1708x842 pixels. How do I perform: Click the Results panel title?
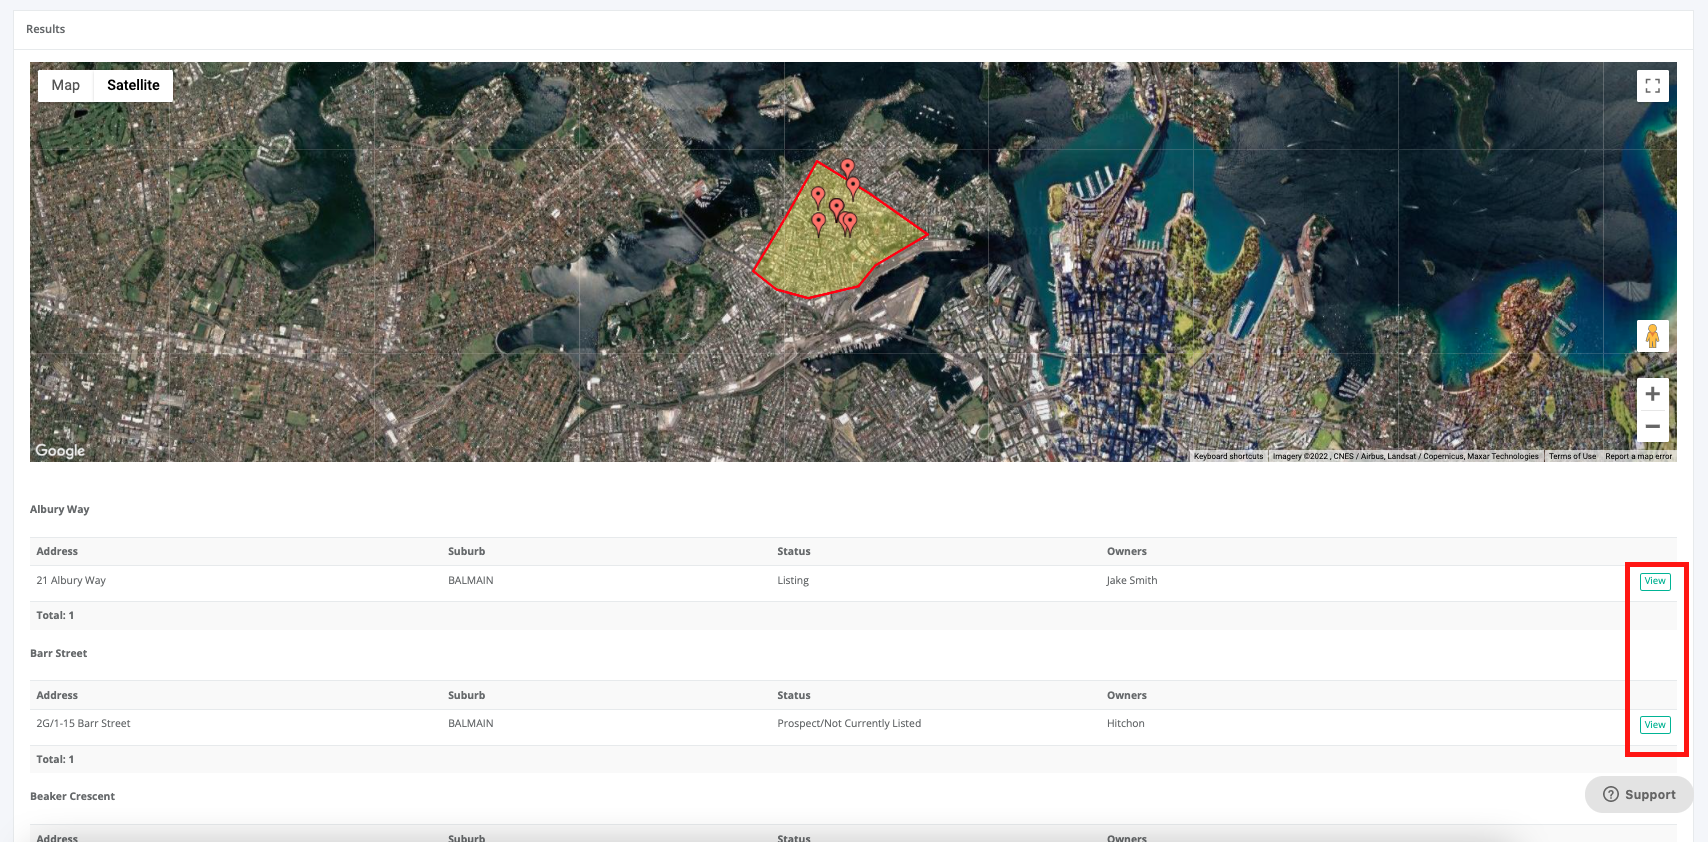click(x=46, y=29)
